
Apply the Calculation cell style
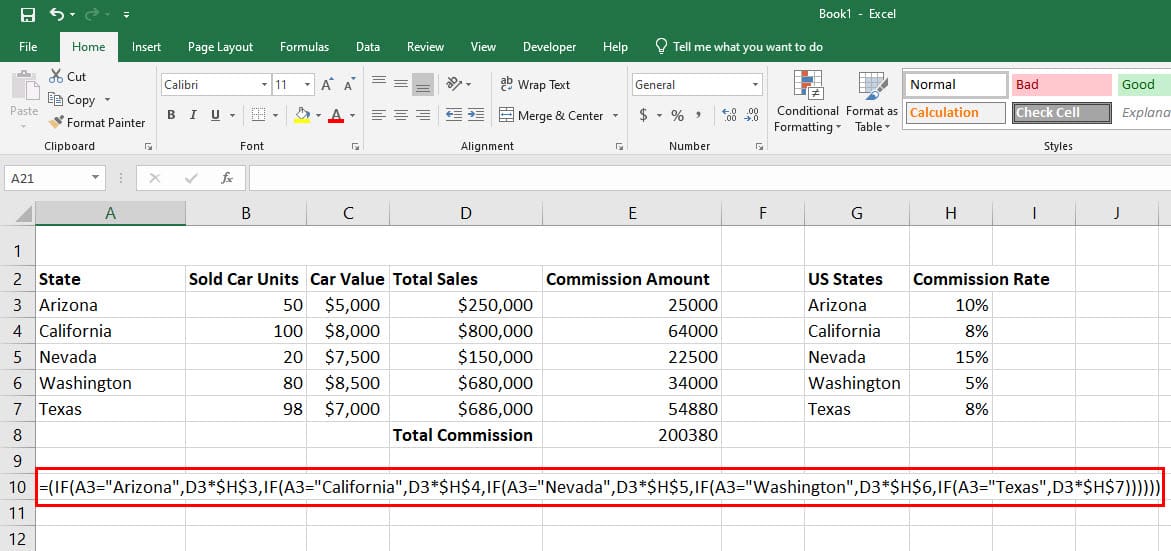tap(955, 113)
